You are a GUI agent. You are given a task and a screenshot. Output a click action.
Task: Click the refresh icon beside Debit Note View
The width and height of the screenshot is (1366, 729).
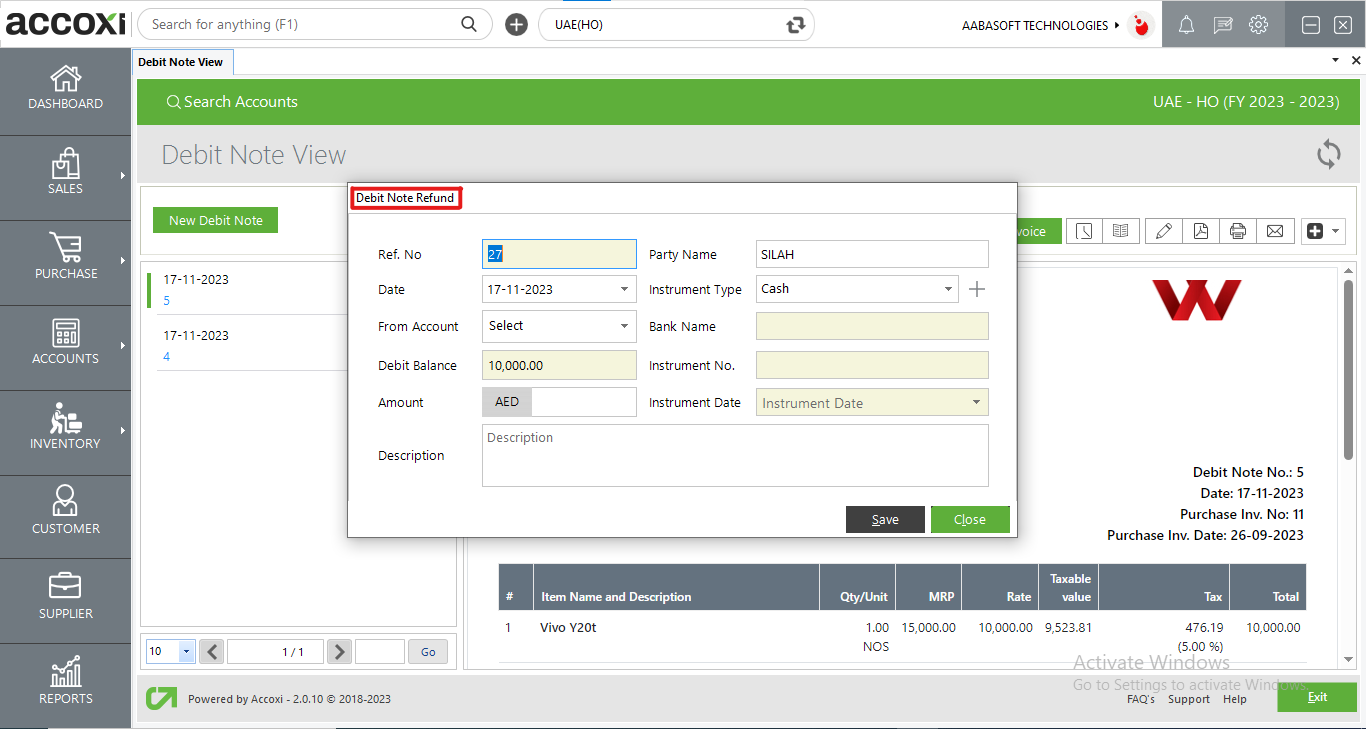point(1328,154)
